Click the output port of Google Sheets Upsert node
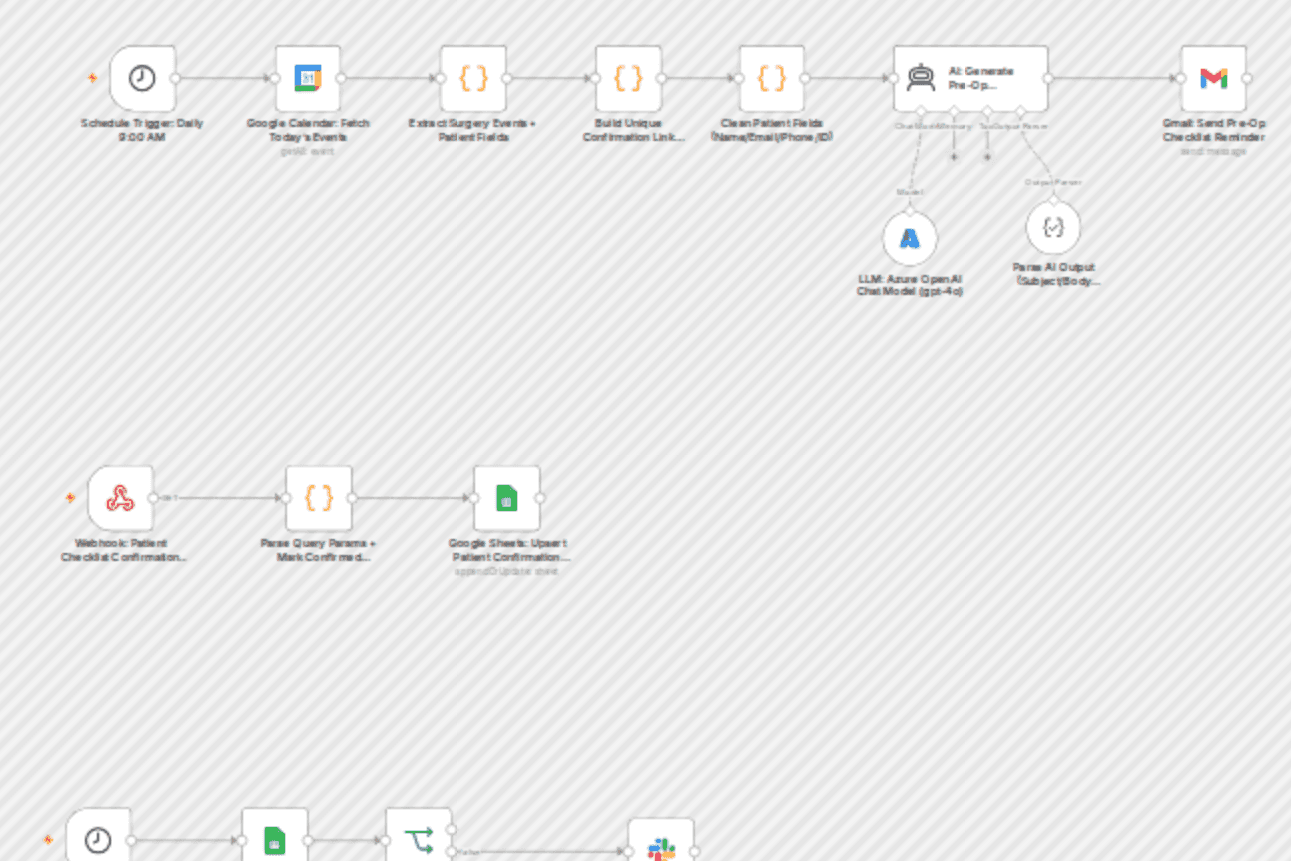Image resolution: width=1291 pixels, height=861 pixels. pyautogui.click(x=540, y=498)
